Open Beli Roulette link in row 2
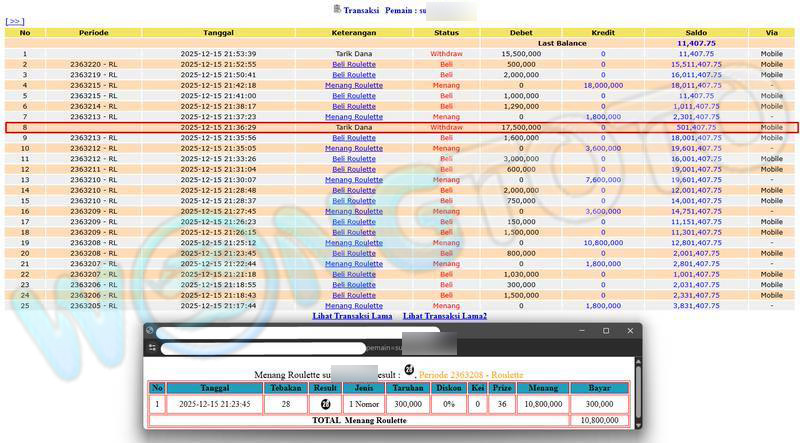This screenshot has height=443, width=800. point(354,64)
